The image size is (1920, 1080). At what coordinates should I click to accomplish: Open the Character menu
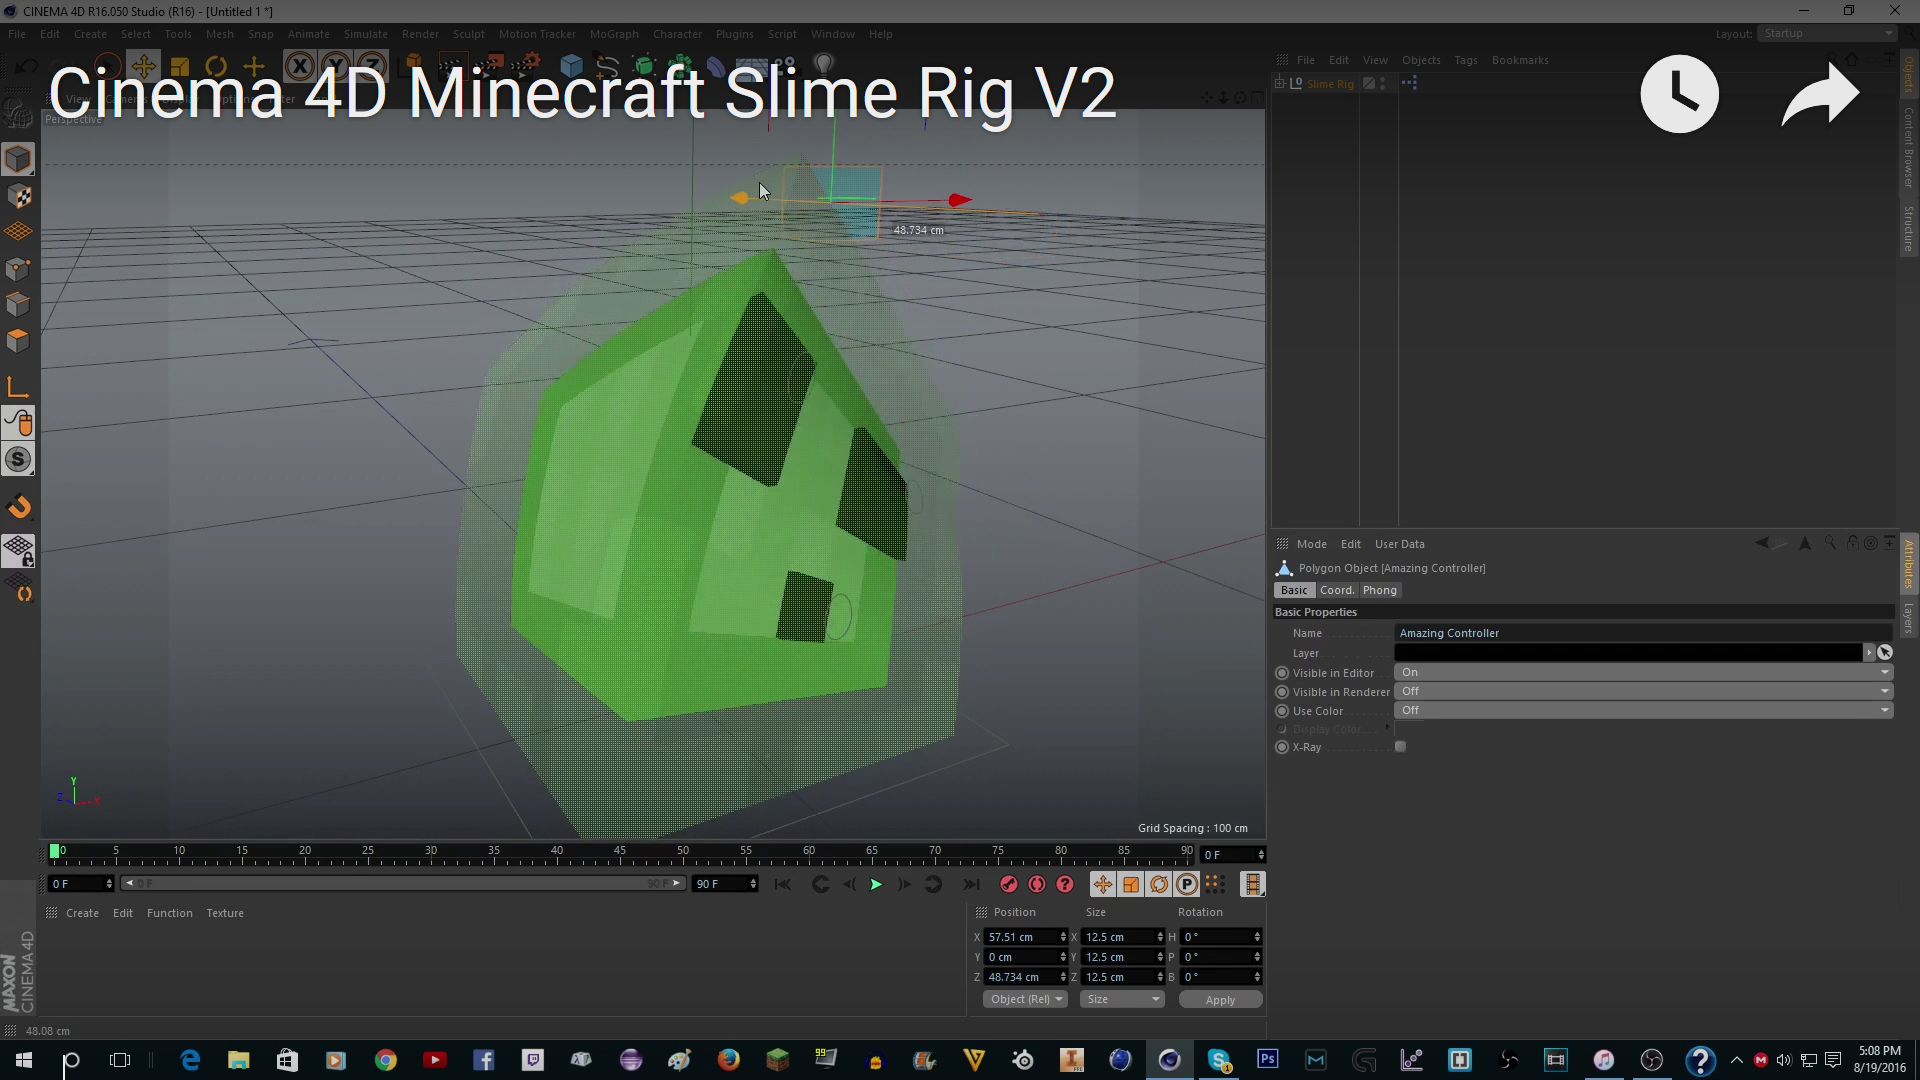[x=677, y=34]
